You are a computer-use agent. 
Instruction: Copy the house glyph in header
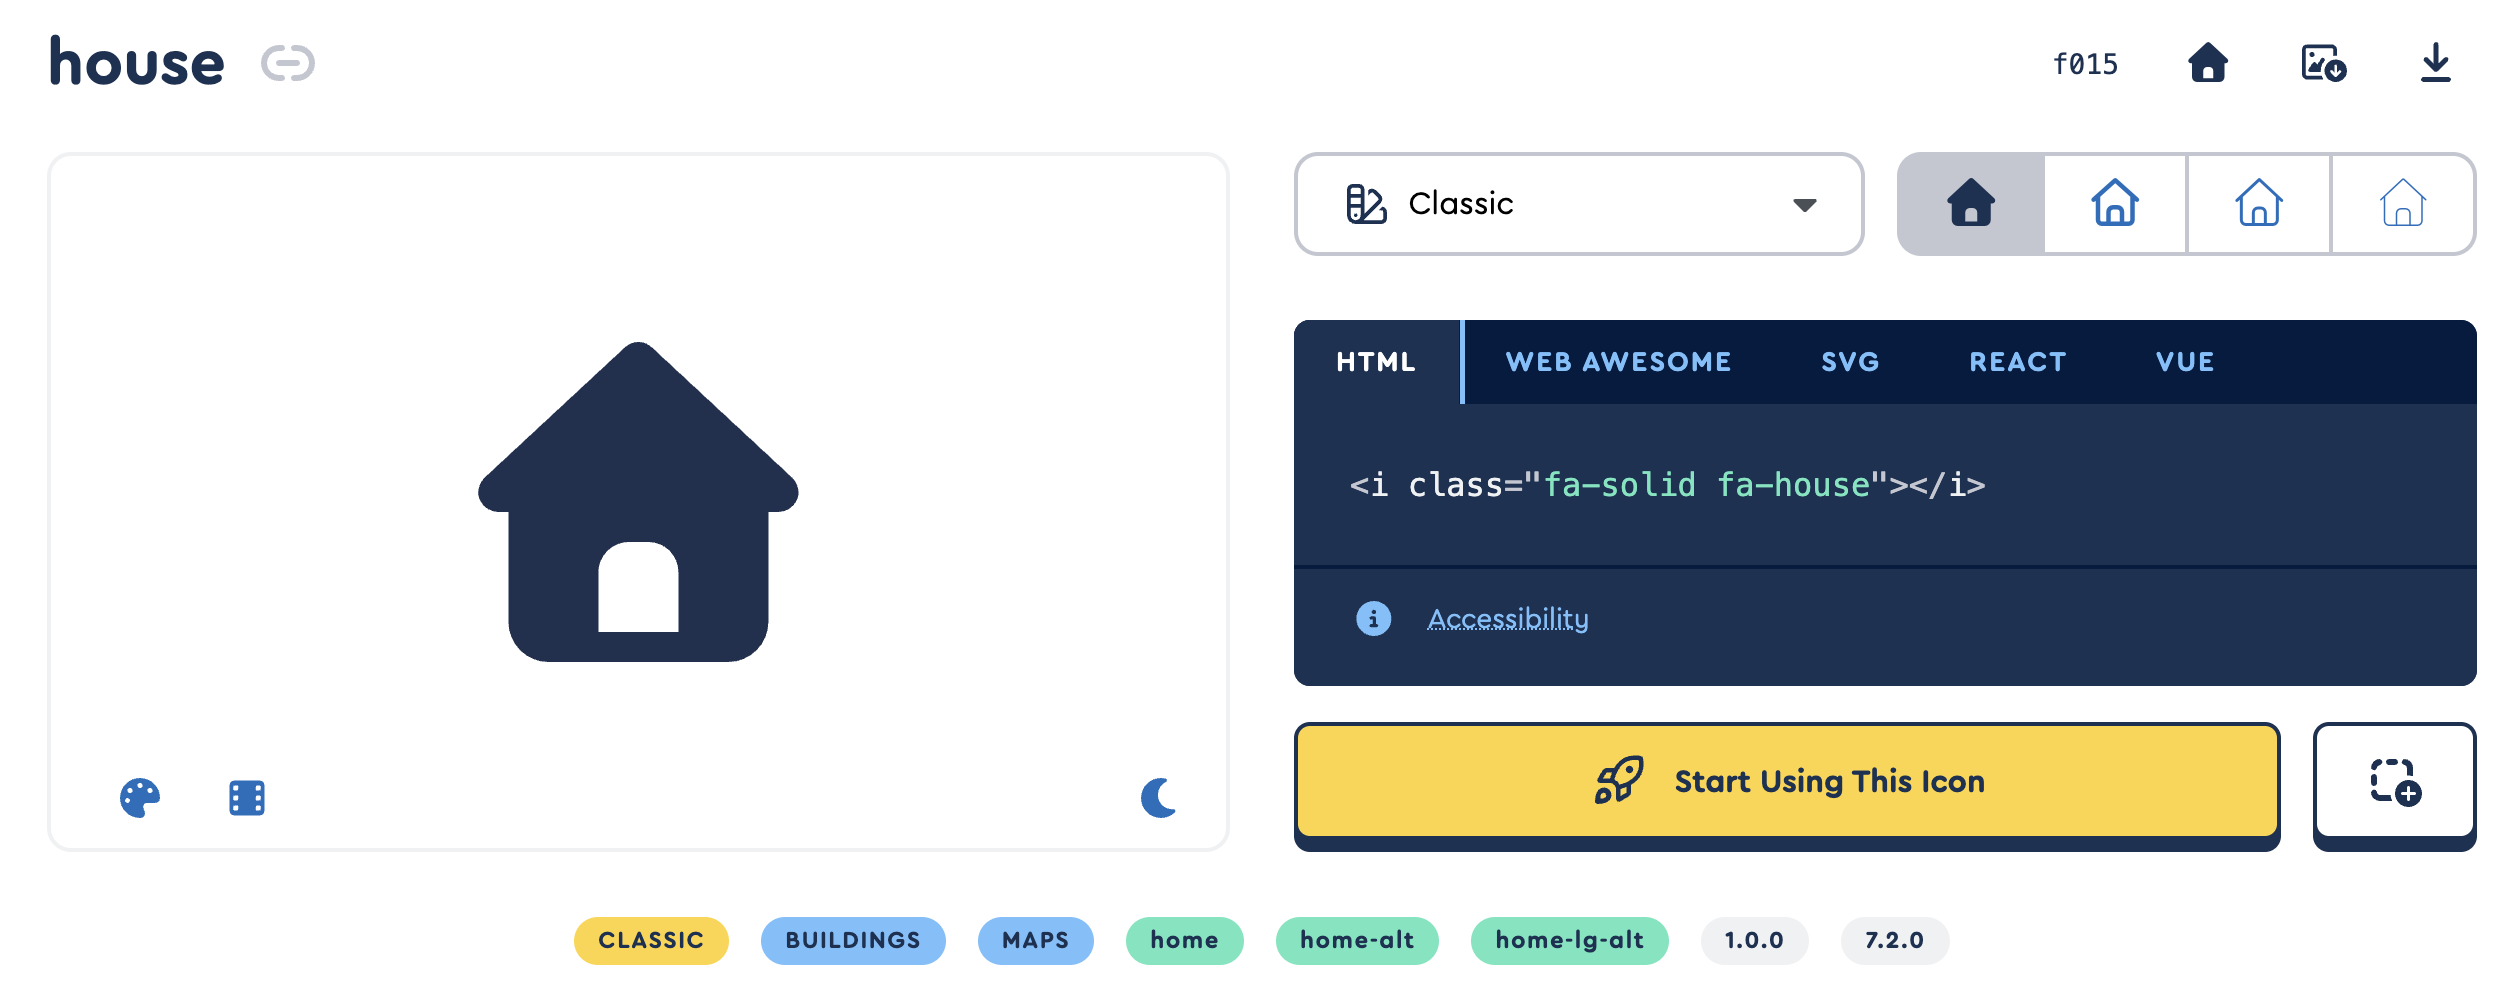2208,64
